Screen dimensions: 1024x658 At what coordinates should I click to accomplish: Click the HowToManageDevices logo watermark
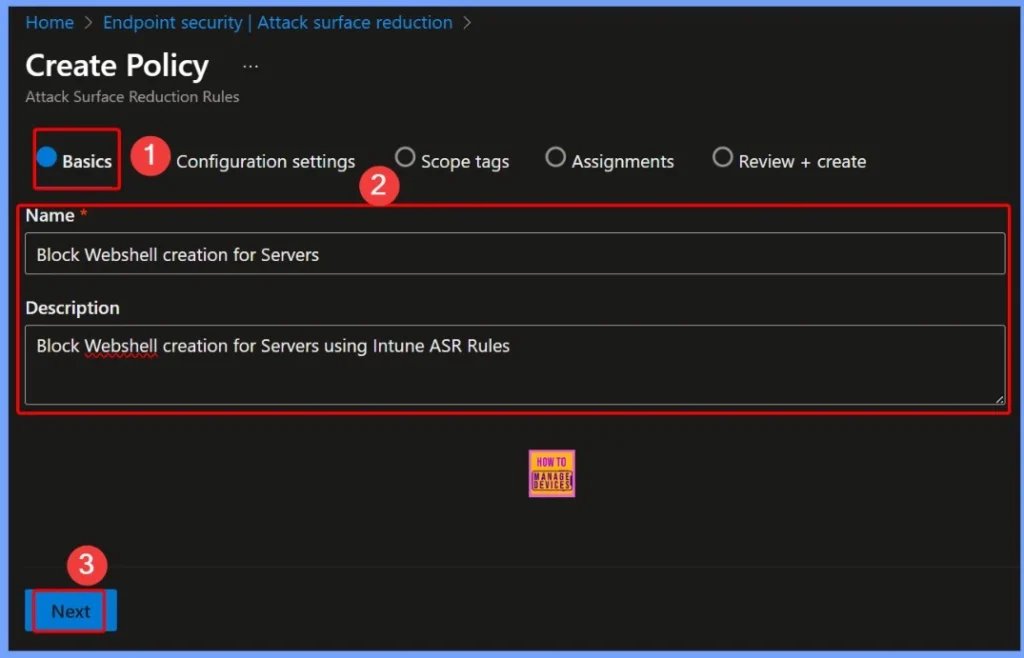[551, 473]
